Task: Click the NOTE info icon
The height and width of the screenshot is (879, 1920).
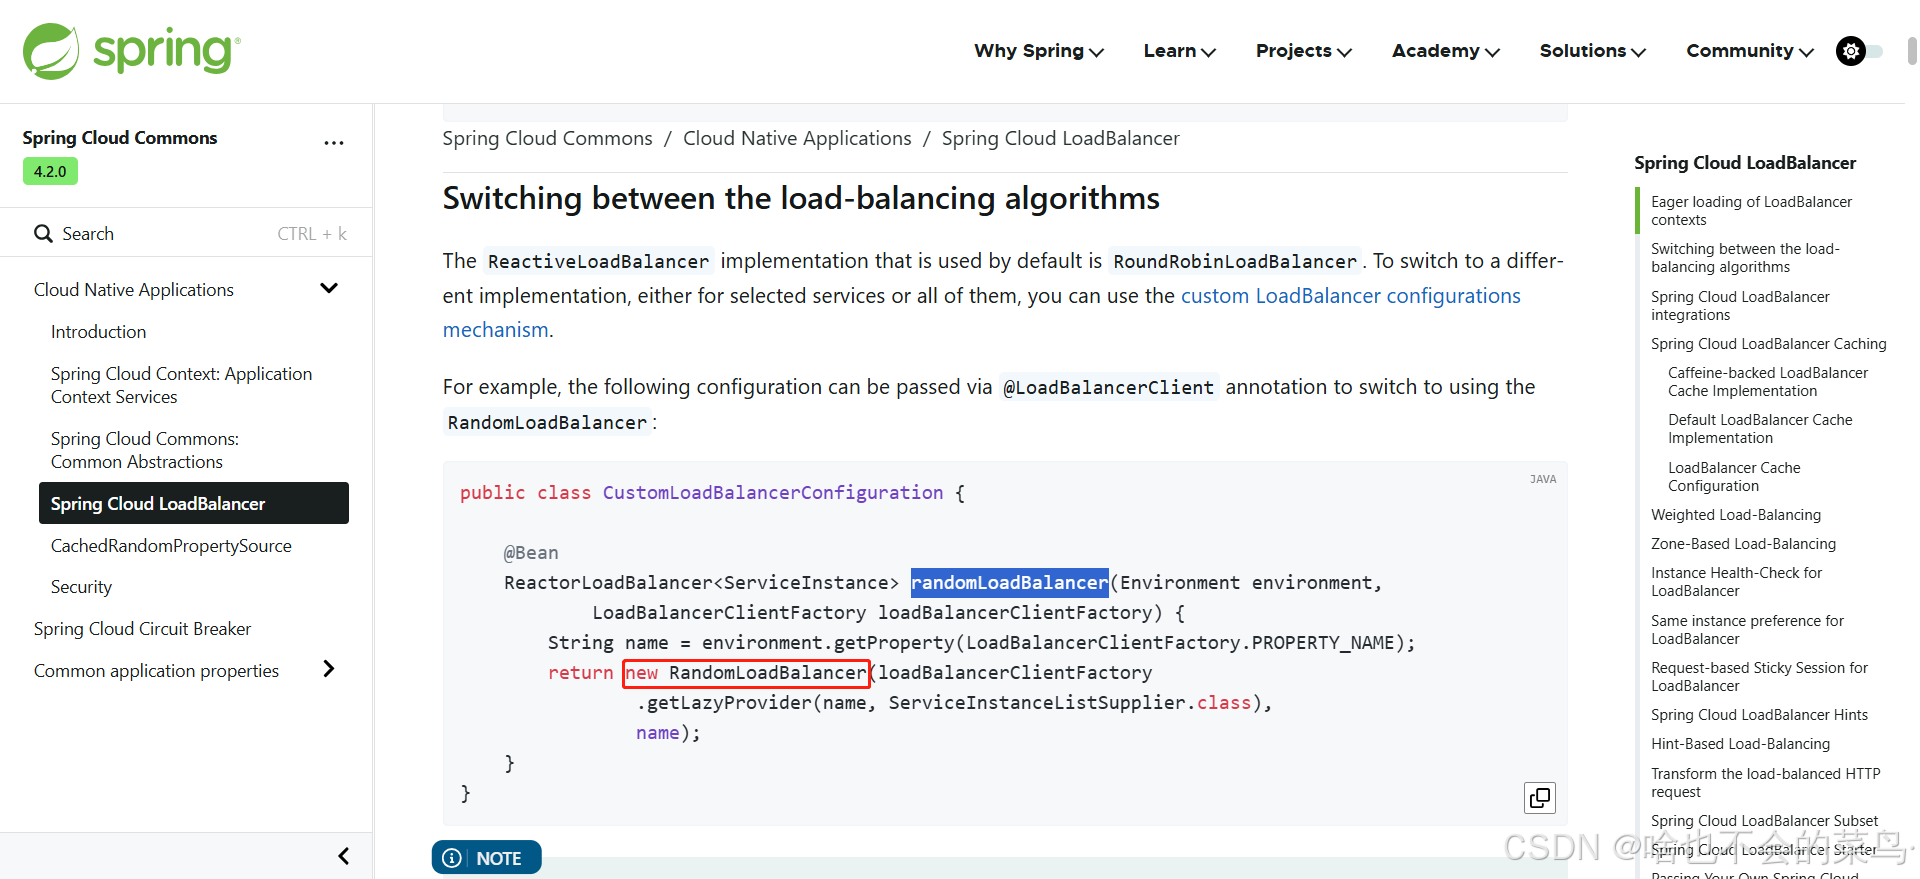Action: 452,858
